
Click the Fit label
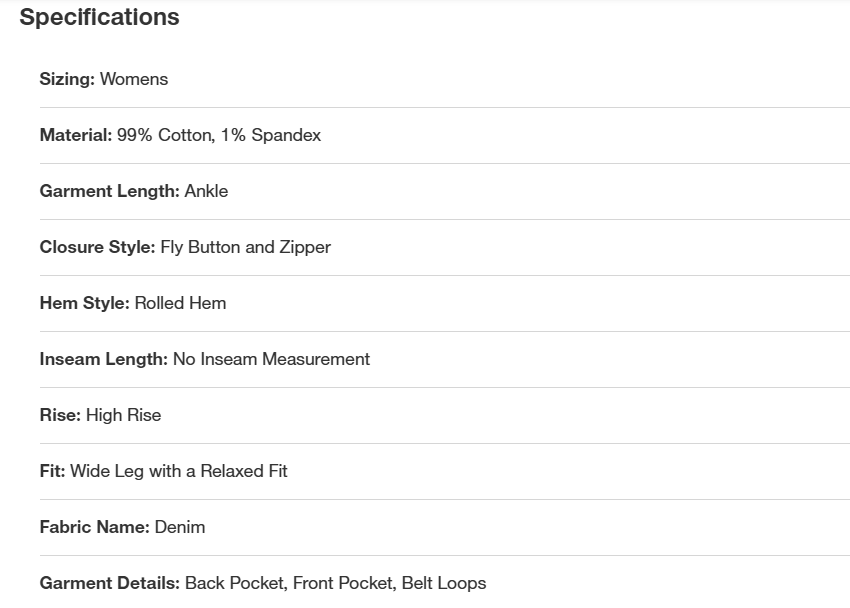click(x=52, y=471)
